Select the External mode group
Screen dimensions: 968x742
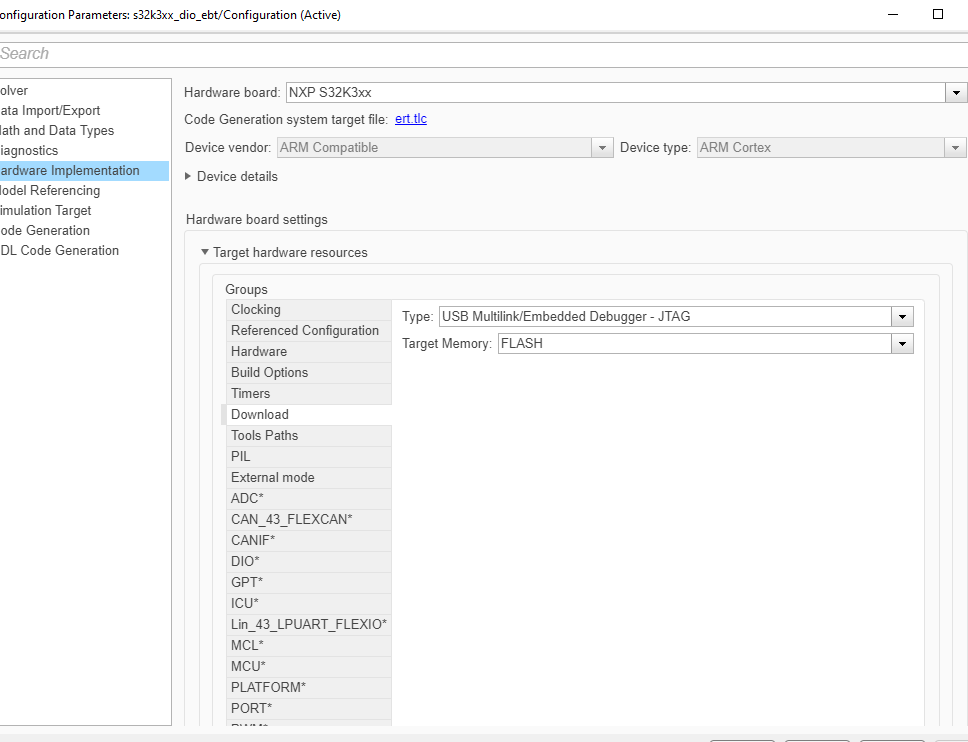(272, 477)
